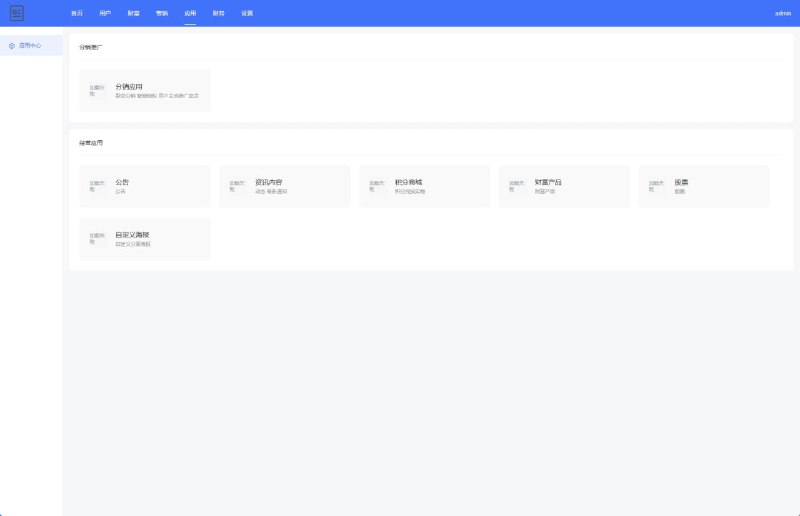Image resolution: width=800 pixels, height=516 pixels.
Task: Switch to the 财富 navigation item
Action: pyautogui.click(x=133, y=13)
